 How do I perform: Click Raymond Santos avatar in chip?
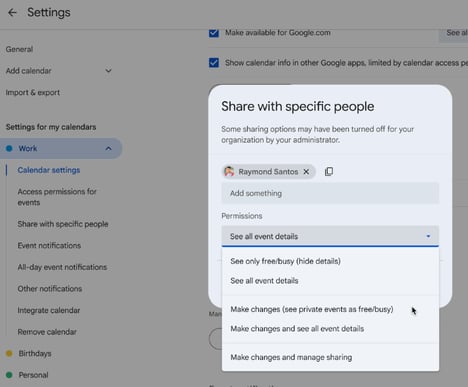(x=229, y=172)
